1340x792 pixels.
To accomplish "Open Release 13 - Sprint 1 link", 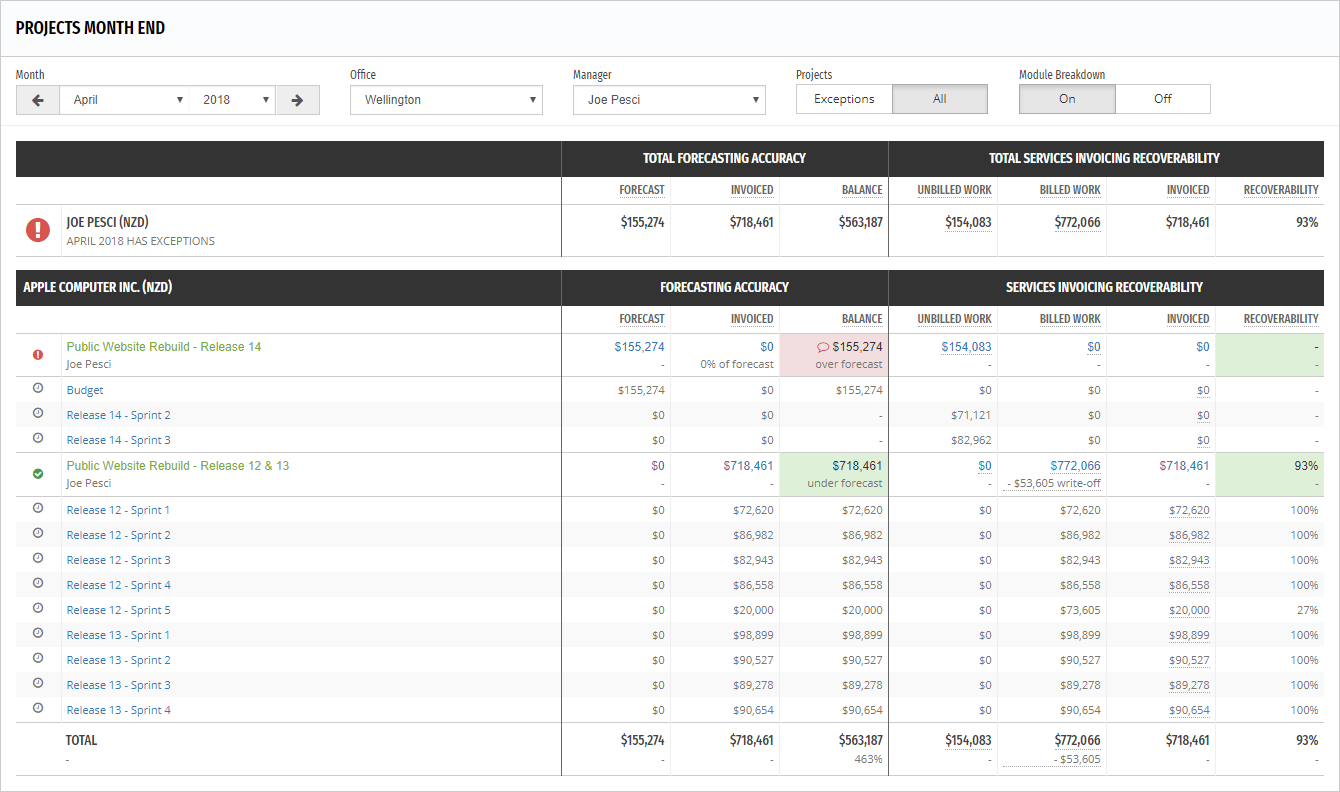I will (119, 635).
